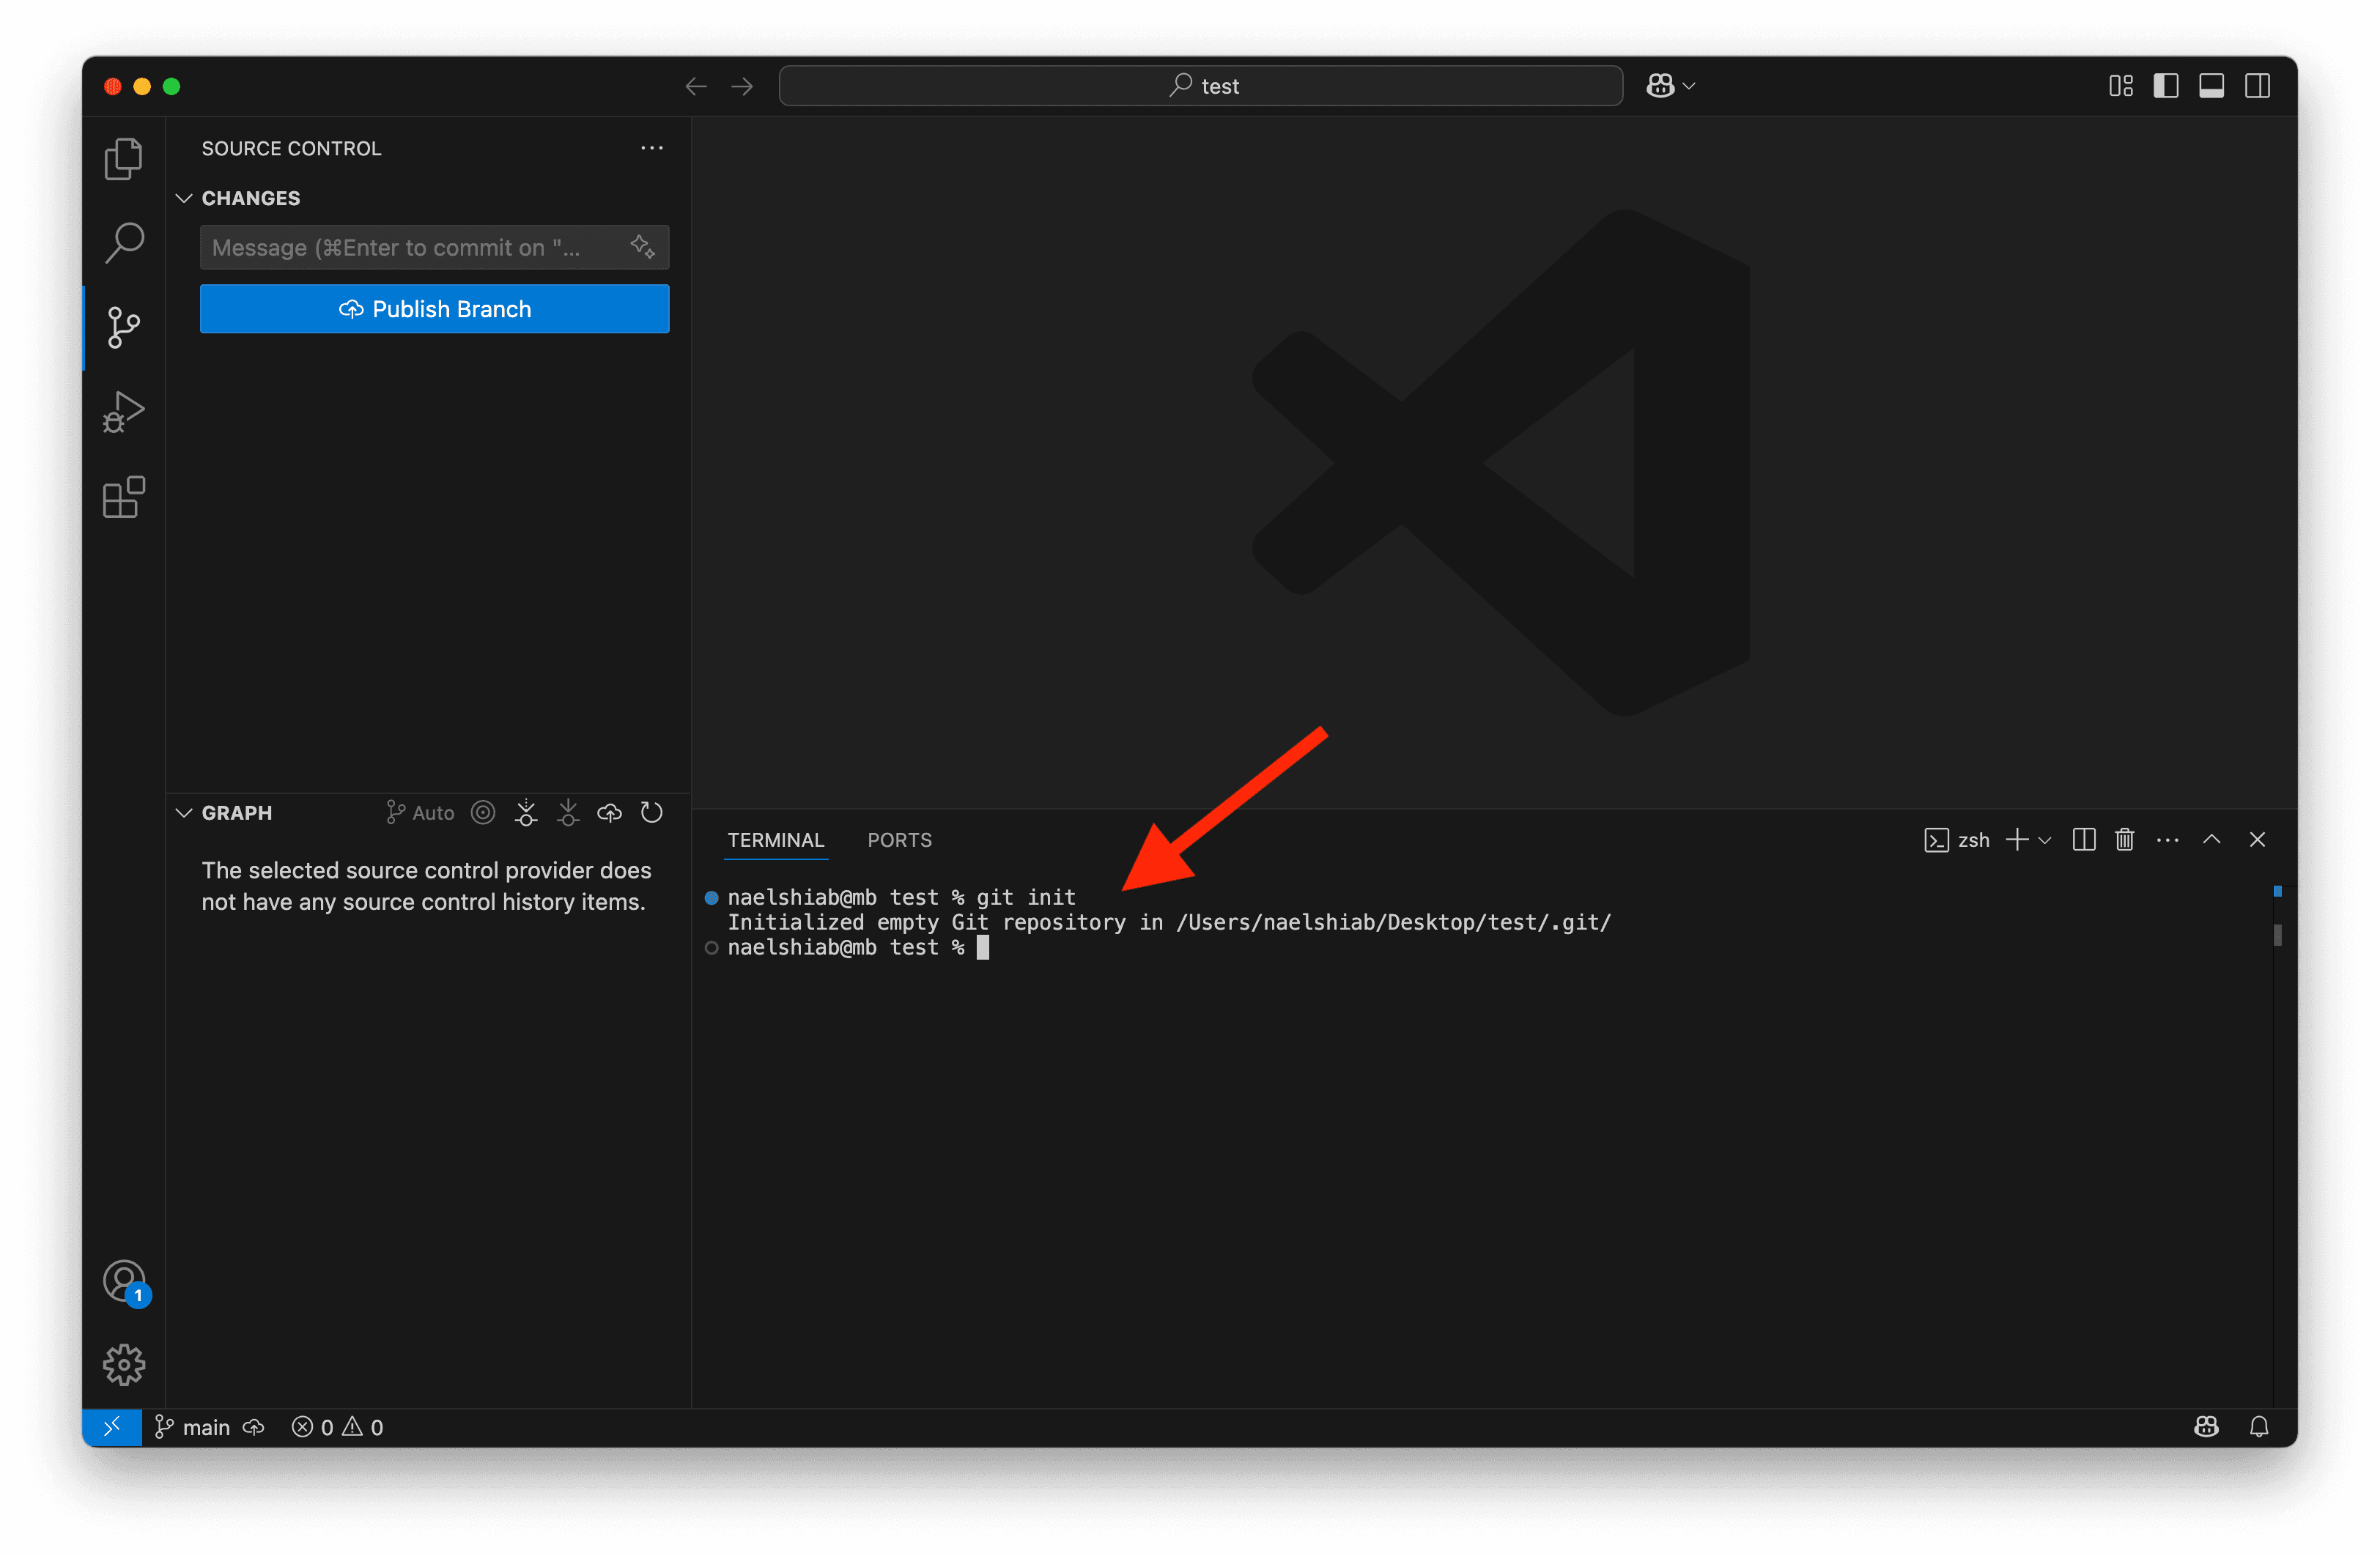This screenshot has width=2380, height=1556.
Task: Open Copilot status in status bar
Action: (2206, 1427)
